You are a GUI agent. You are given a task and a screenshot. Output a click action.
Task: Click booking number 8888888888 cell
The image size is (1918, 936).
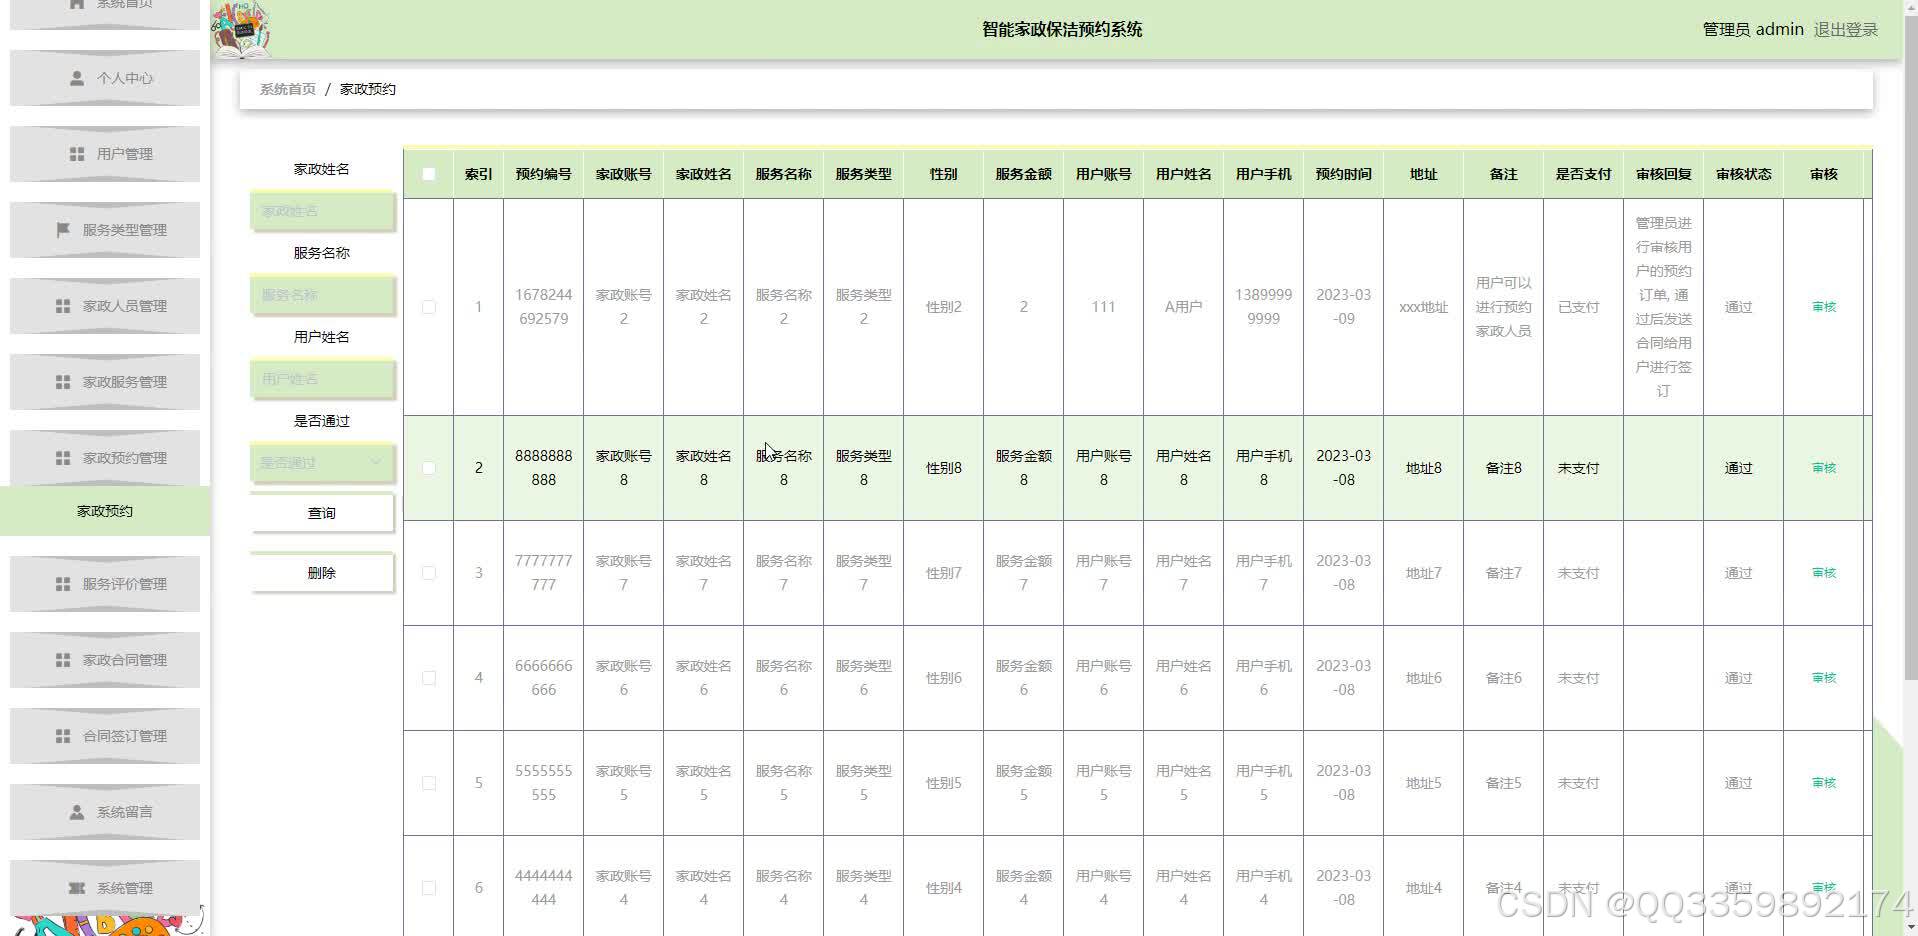[544, 468]
